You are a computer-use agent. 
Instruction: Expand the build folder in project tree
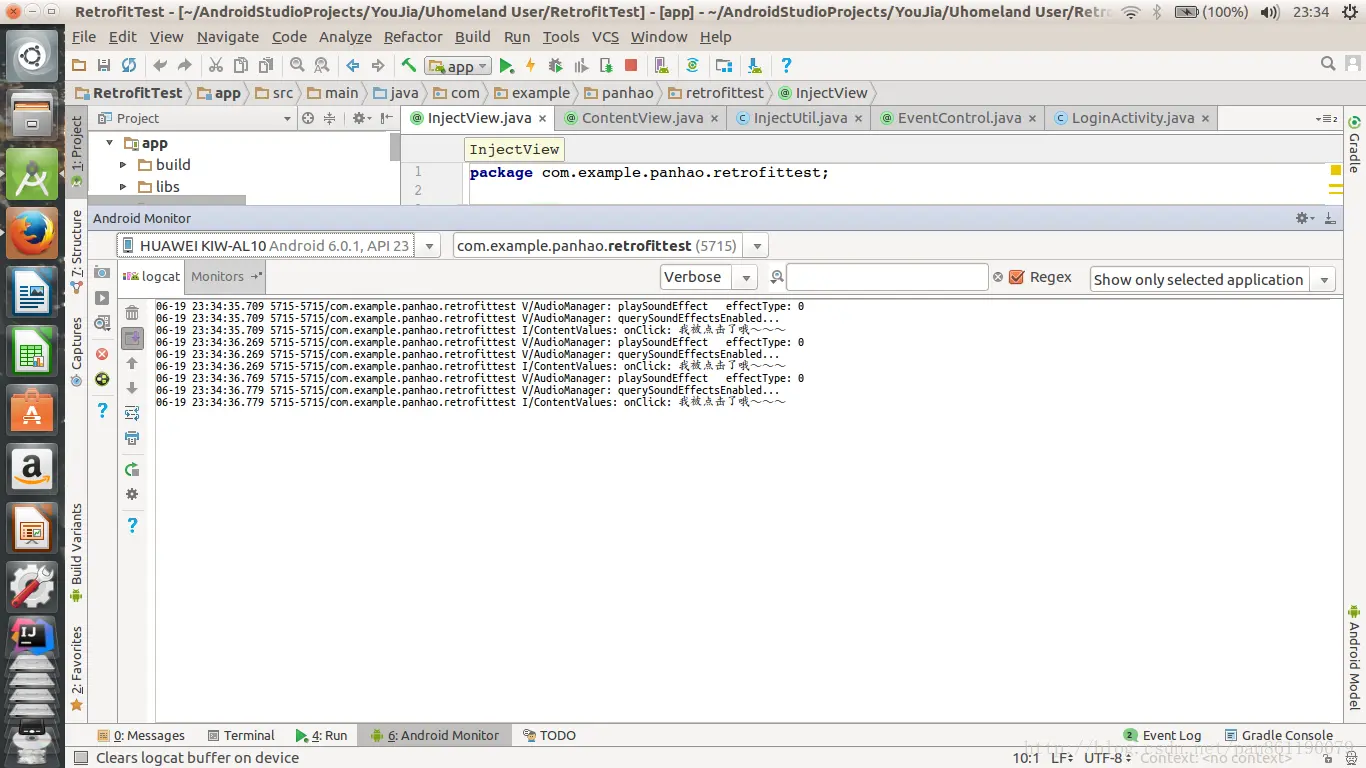(x=123, y=165)
